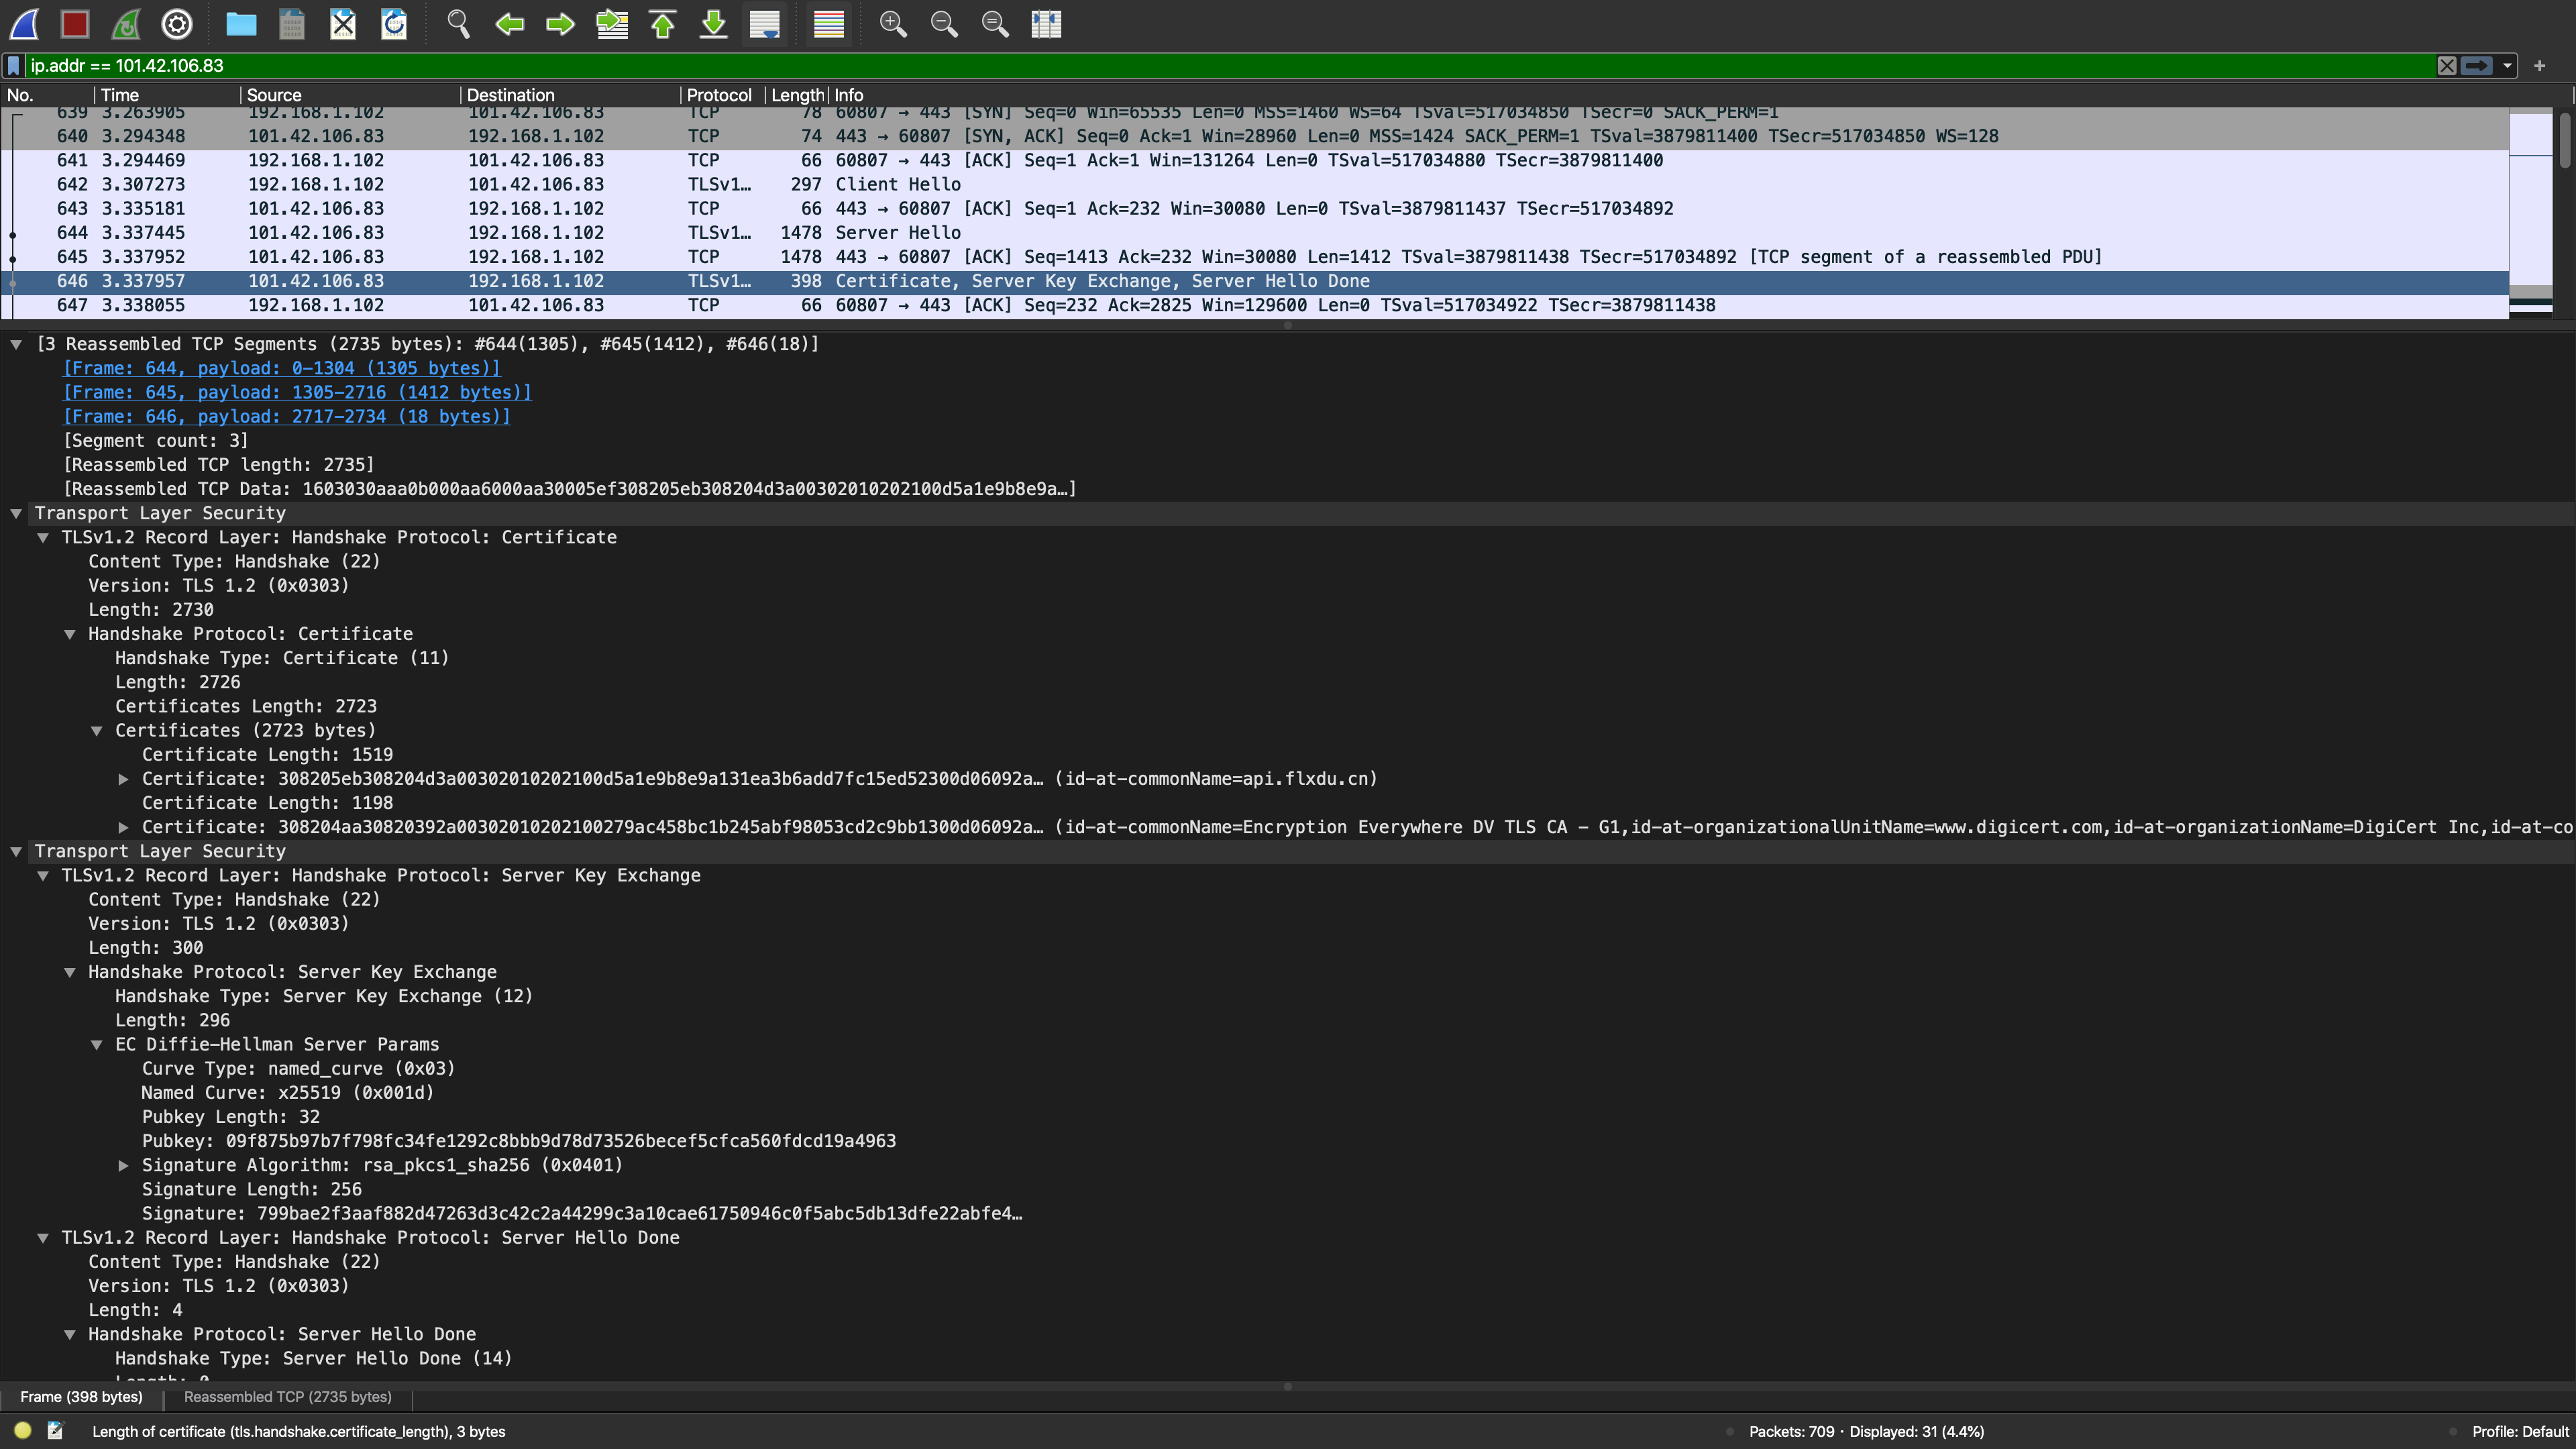This screenshot has height=1449, width=2576.
Task: Click the start capture shark fin icon
Action: click(x=24, y=24)
